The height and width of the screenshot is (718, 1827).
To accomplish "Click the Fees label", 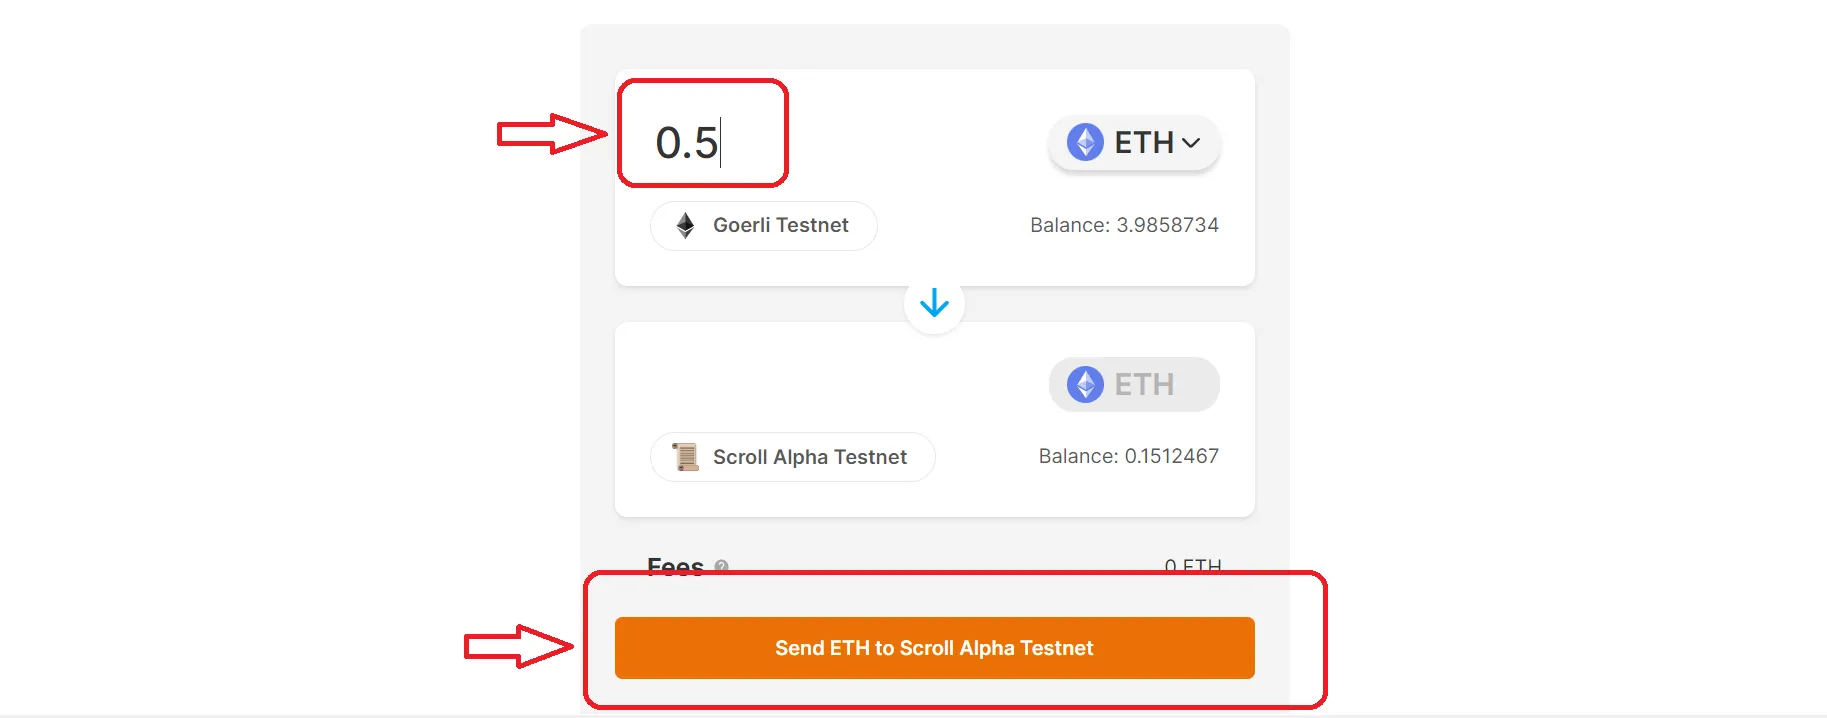I will click(675, 565).
